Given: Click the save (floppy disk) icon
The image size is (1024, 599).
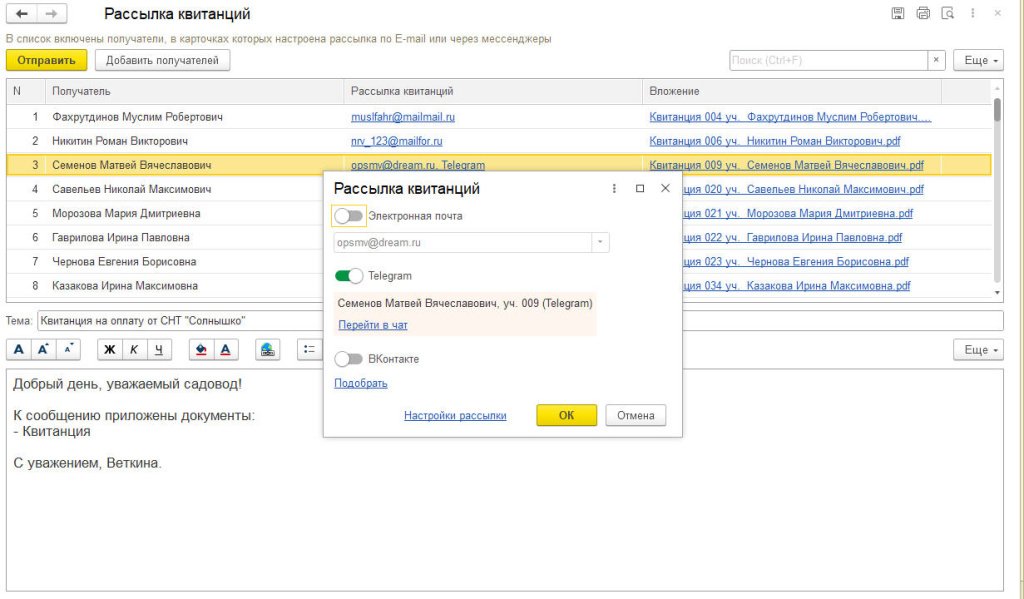Looking at the screenshot, I should point(897,14).
